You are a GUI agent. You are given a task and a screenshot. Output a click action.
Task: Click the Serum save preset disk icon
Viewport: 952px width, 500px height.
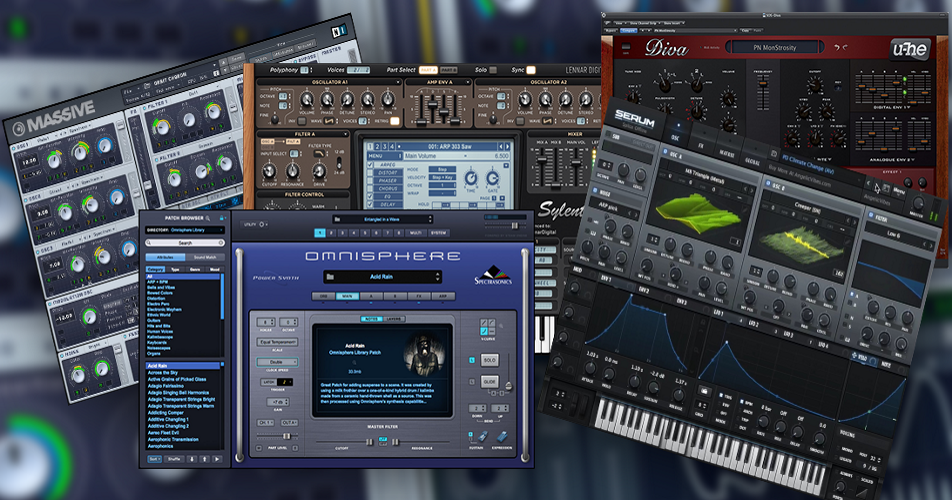[x=774, y=154]
